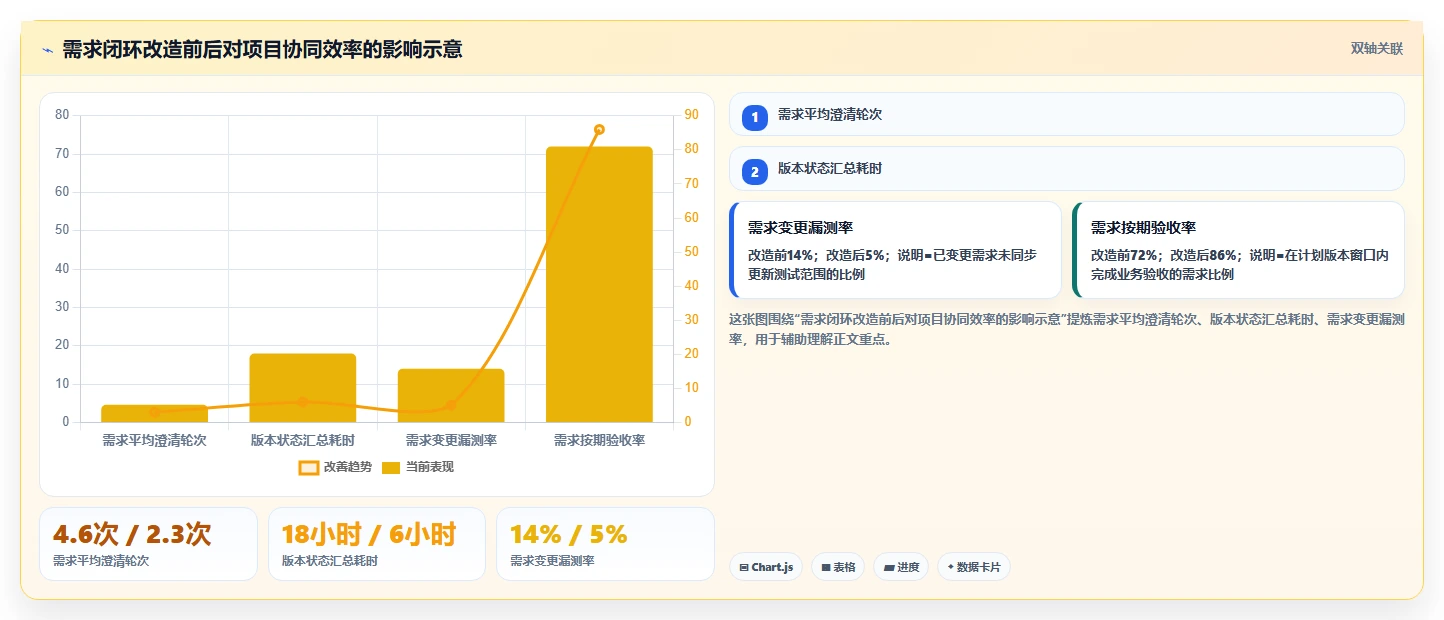
Task: Select the 需求按期验收率 detail card
Action: (x=1238, y=250)
